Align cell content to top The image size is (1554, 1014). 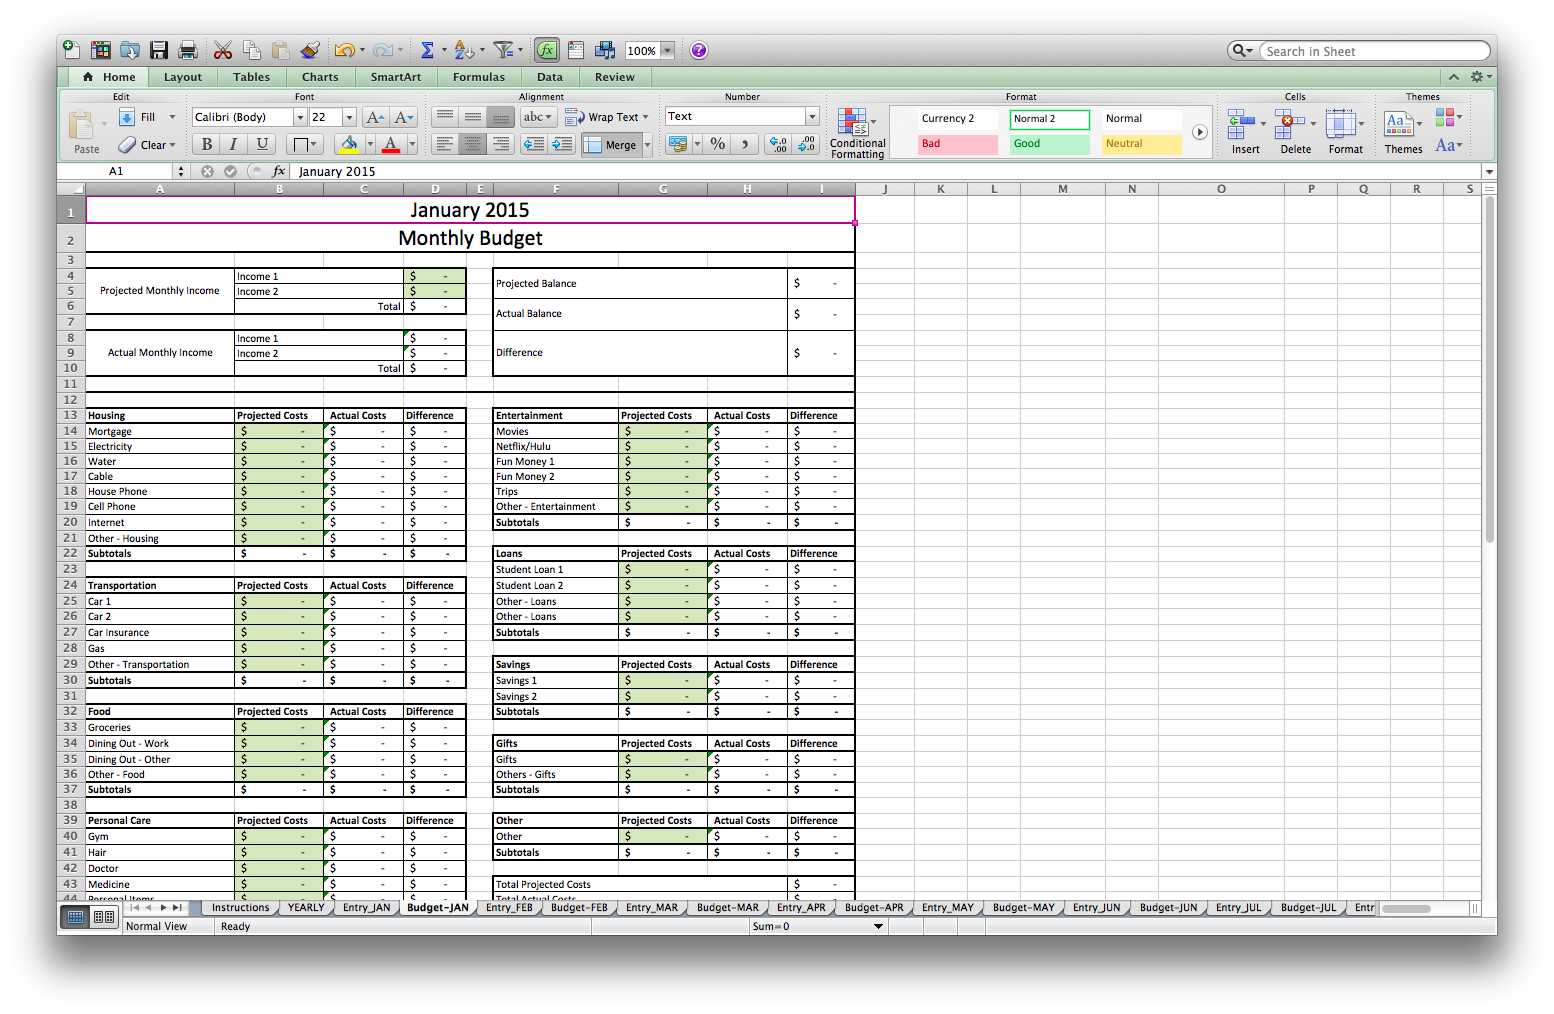(x=445, y=117)
